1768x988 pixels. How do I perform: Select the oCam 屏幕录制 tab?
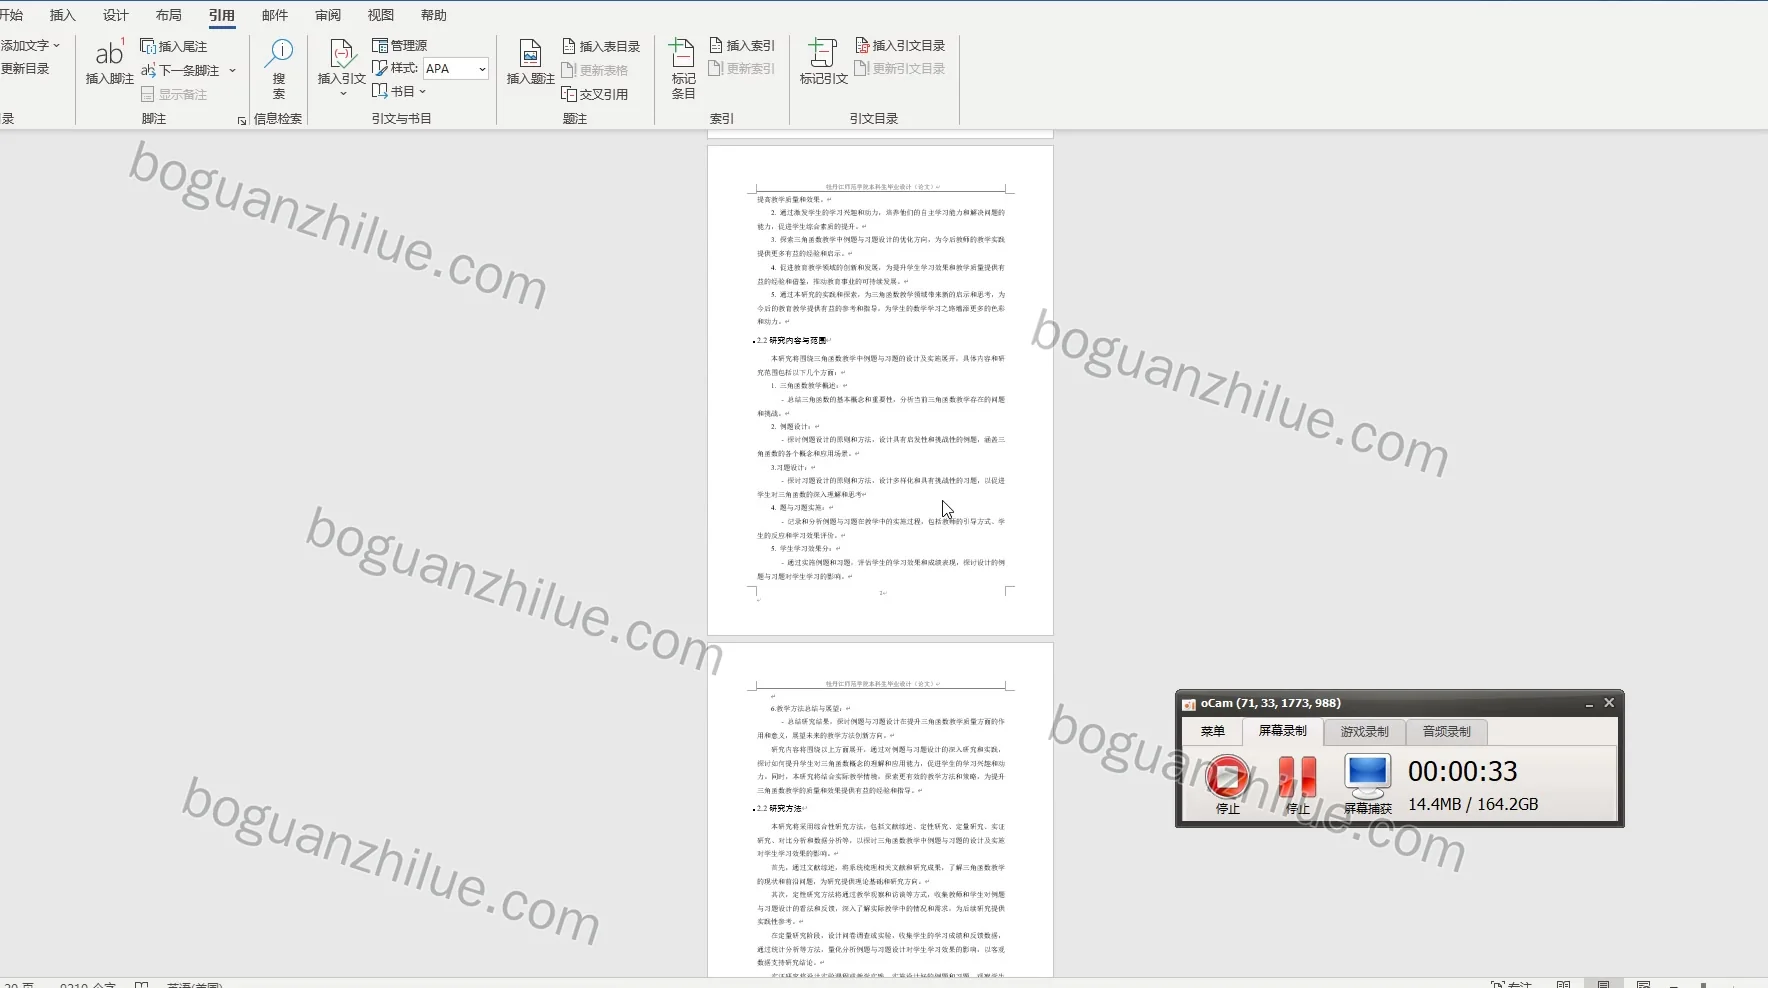(x=1283, y=731)
